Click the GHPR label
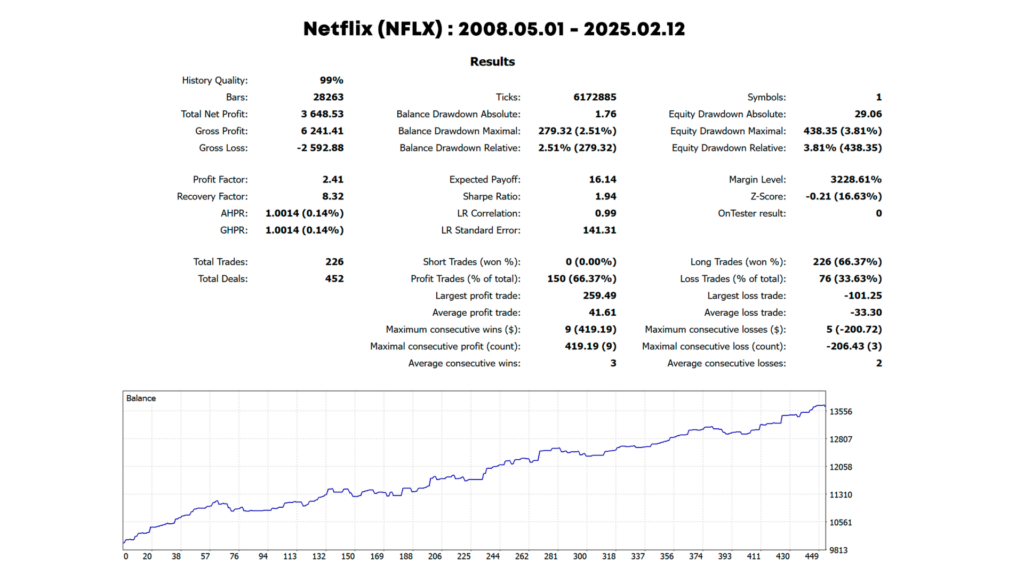1024x576 pixels. pos(234,231)
